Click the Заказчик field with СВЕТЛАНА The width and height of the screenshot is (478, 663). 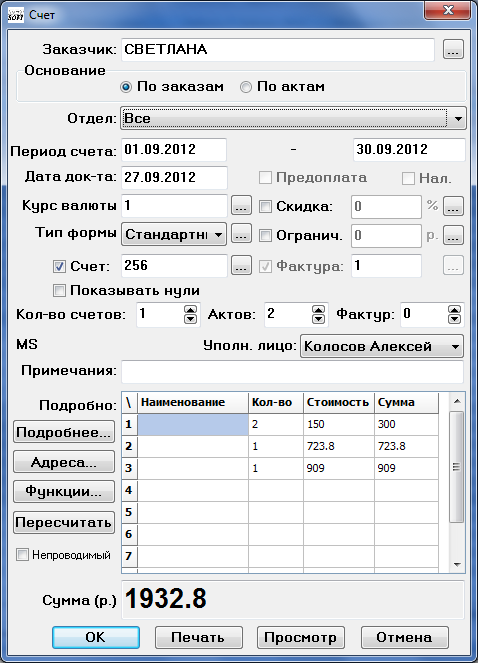[x=278, y=49]
